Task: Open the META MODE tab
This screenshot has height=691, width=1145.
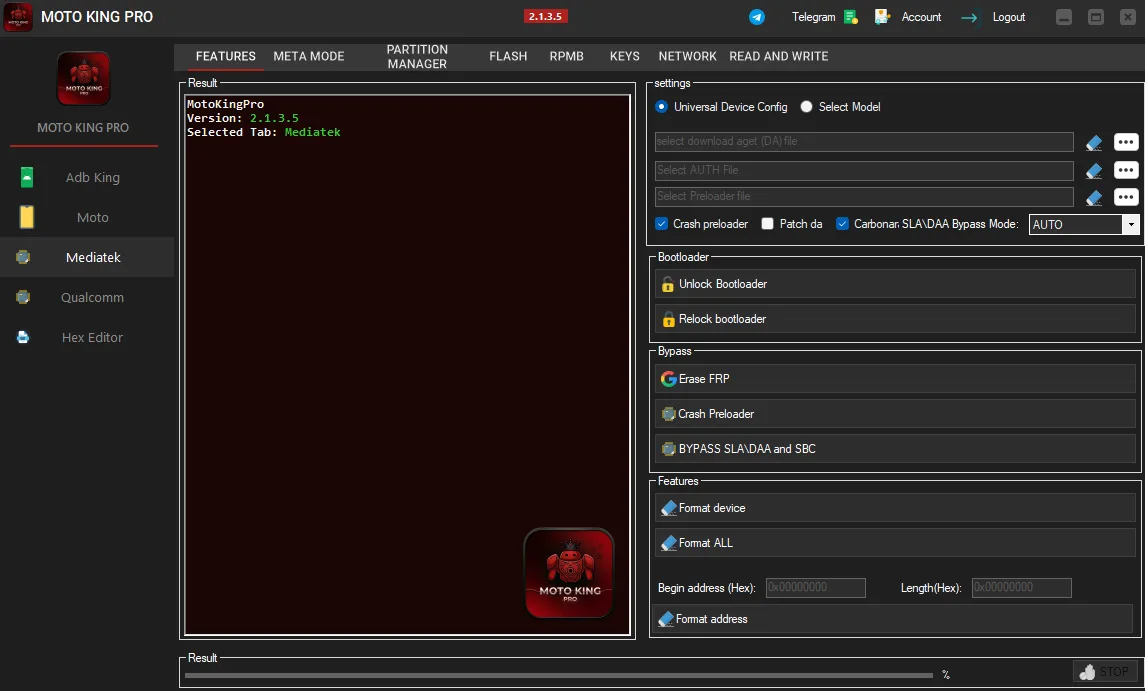Action: pyautogui.click(x=309, y=56)
